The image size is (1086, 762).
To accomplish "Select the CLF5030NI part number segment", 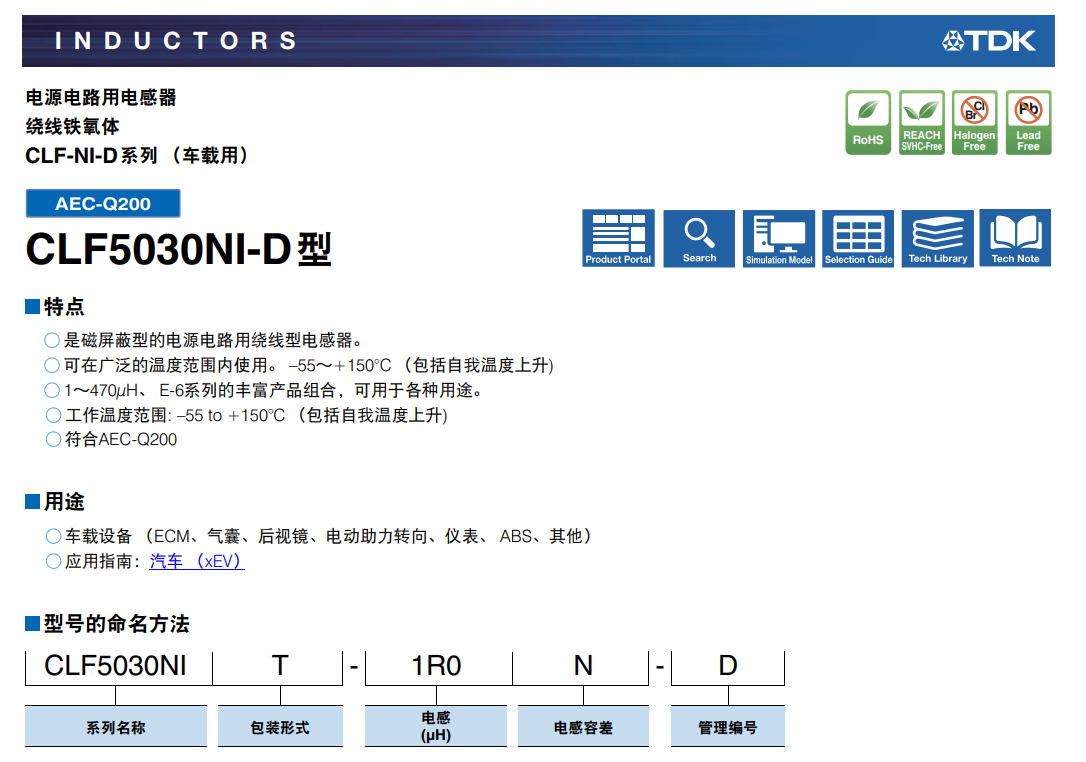I will [115, 666].
